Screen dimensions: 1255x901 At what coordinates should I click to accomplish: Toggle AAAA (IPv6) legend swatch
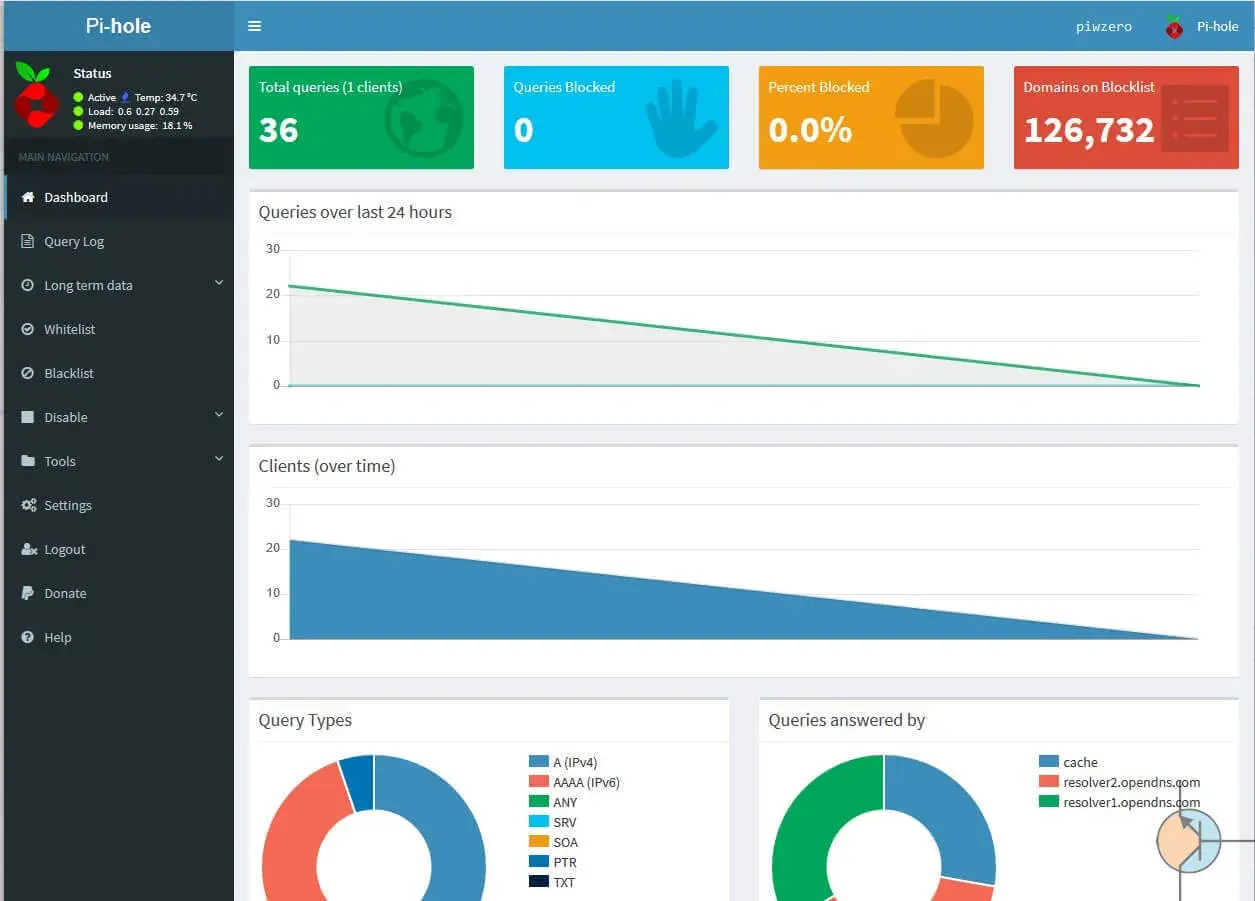(539, 782)
